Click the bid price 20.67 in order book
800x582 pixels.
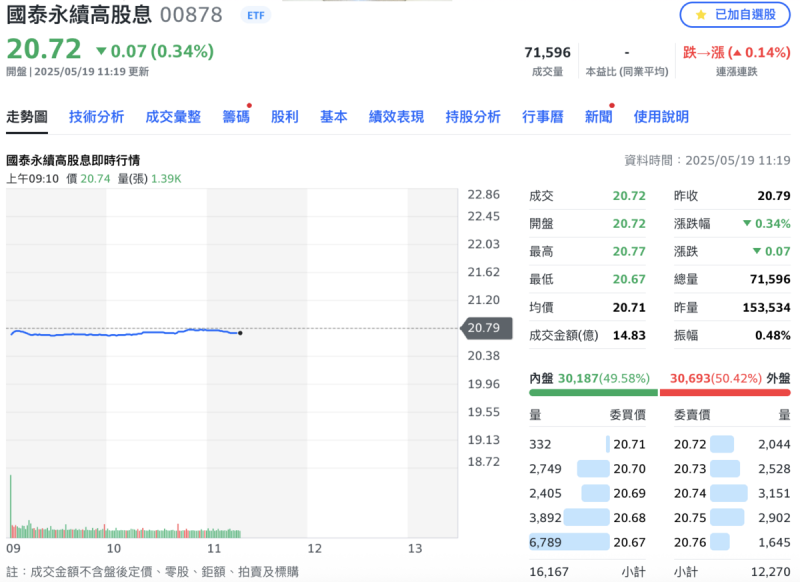click(x=629, y=542)
